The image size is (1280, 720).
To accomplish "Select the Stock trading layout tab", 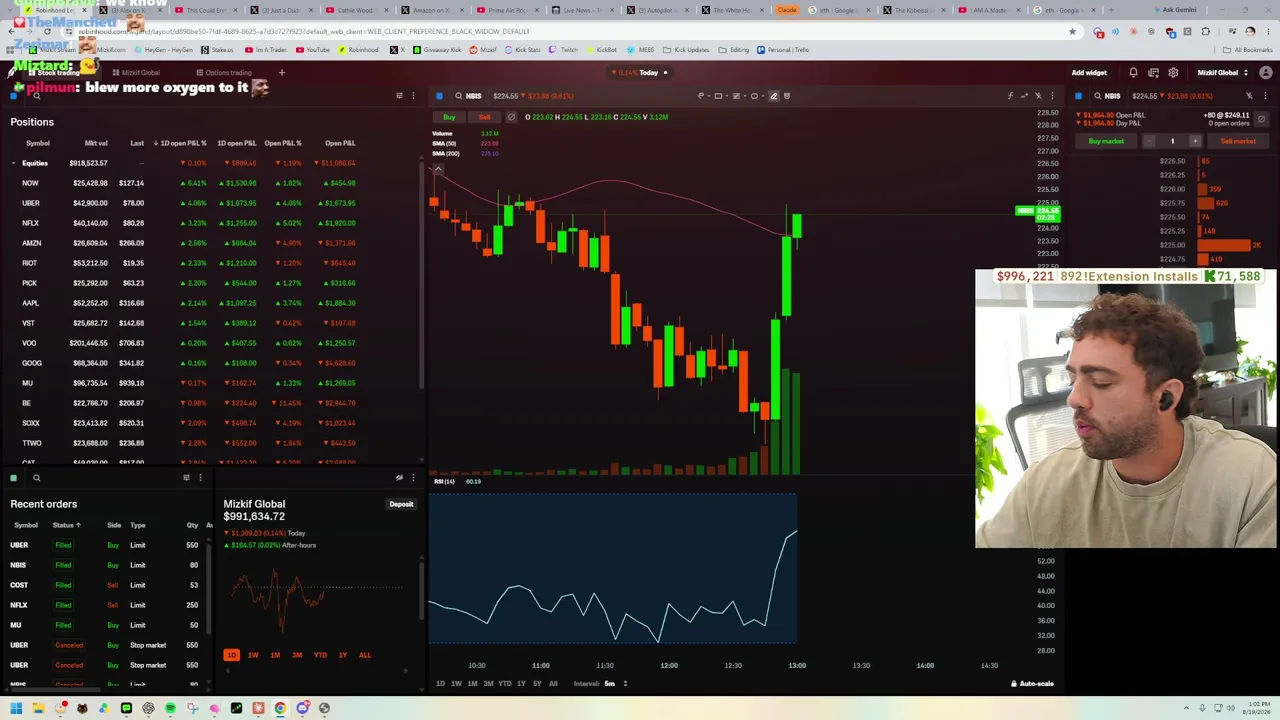I will (x=52, y=73).
